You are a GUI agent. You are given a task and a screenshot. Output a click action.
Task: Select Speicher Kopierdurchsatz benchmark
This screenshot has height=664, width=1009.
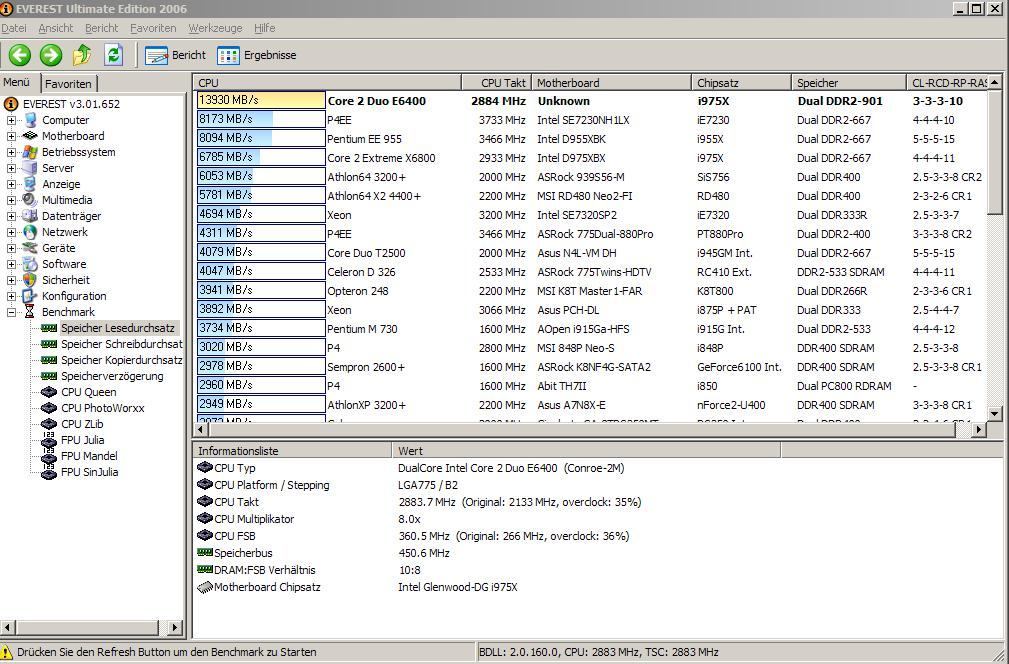pos(122,360)
